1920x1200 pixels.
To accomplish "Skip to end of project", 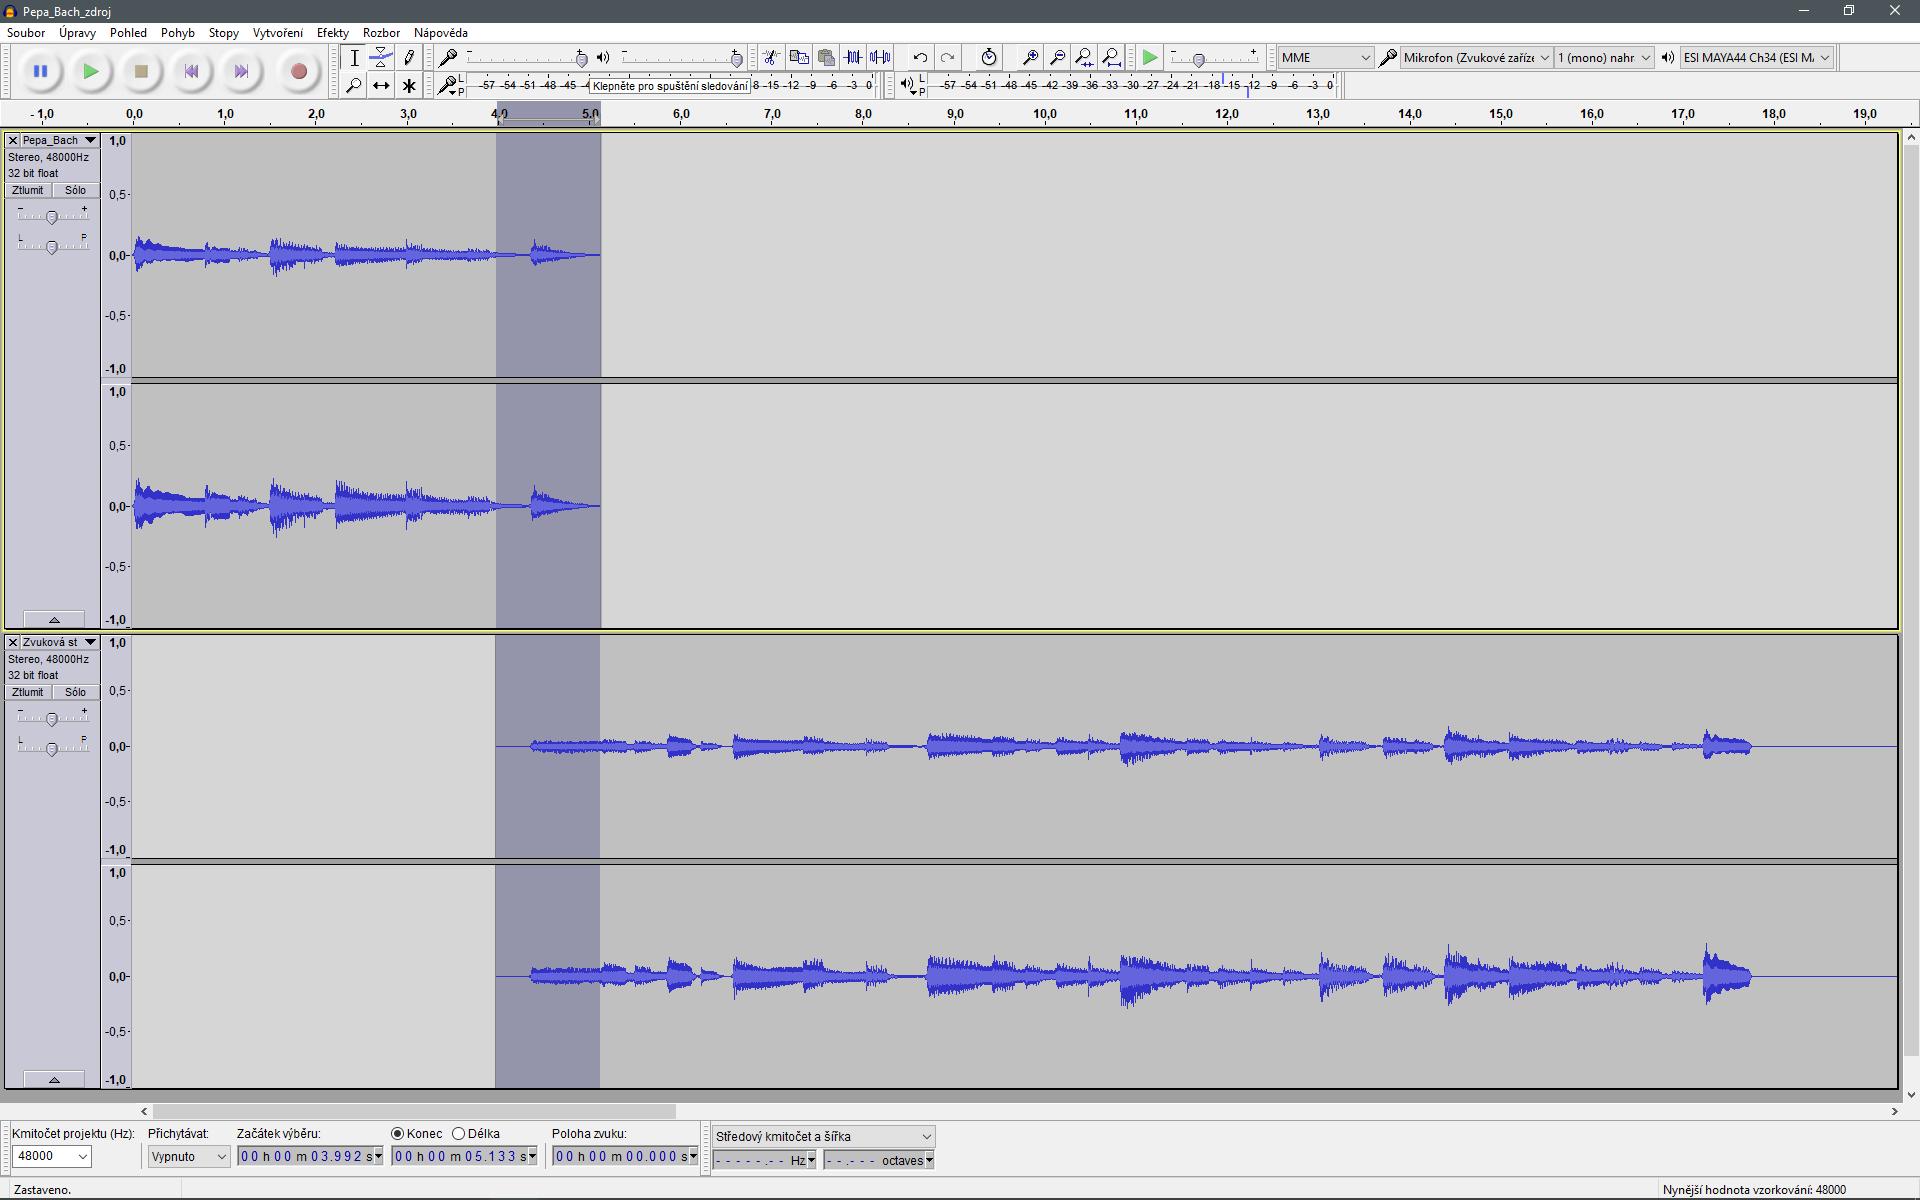I will [x=241, y=71].
